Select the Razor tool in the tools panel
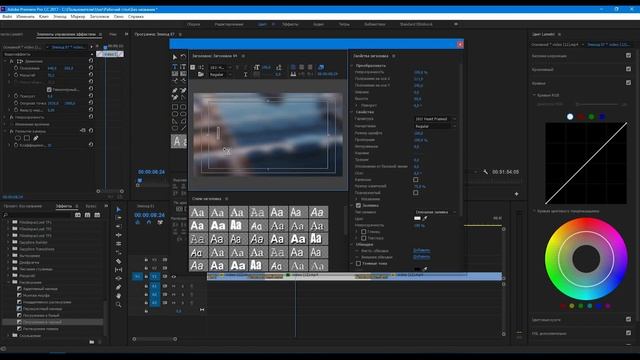 pos(119,261)
